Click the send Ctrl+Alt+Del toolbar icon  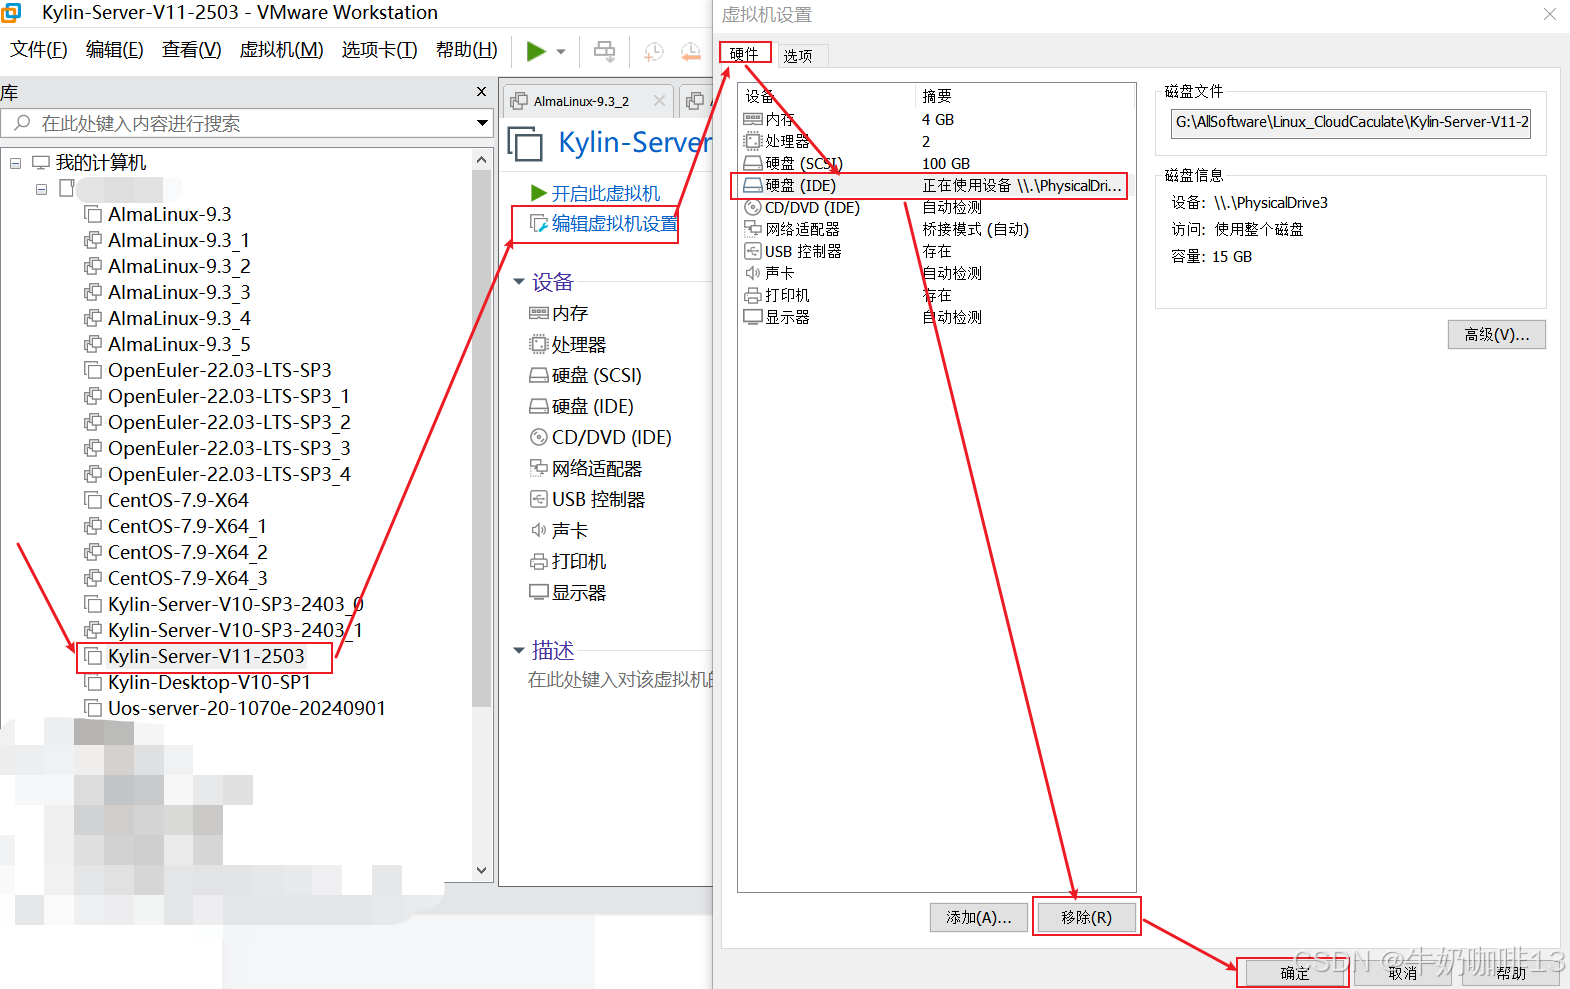605,51
